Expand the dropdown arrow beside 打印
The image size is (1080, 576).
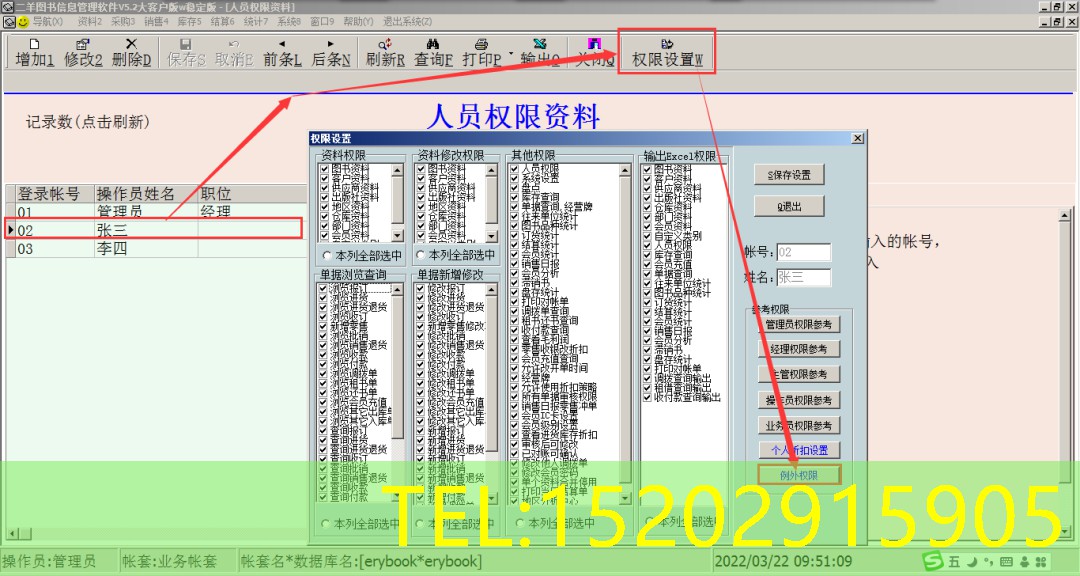[x=511, y=53]
